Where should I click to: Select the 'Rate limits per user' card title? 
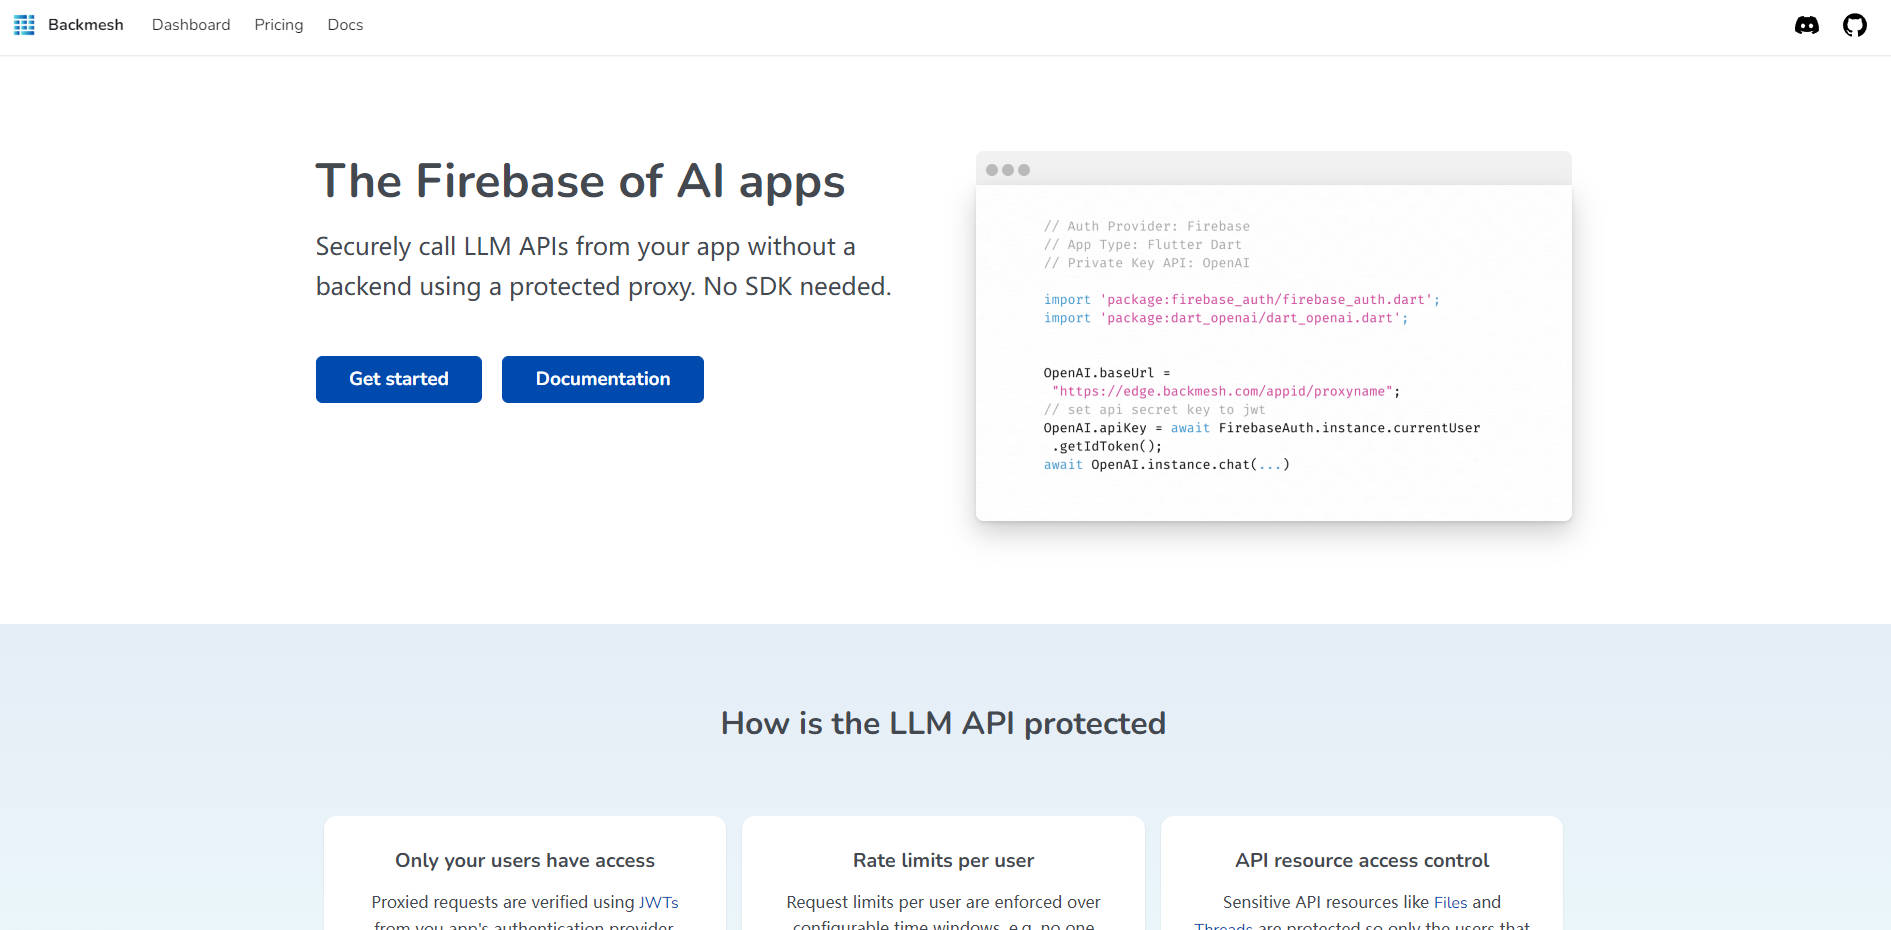943,860
